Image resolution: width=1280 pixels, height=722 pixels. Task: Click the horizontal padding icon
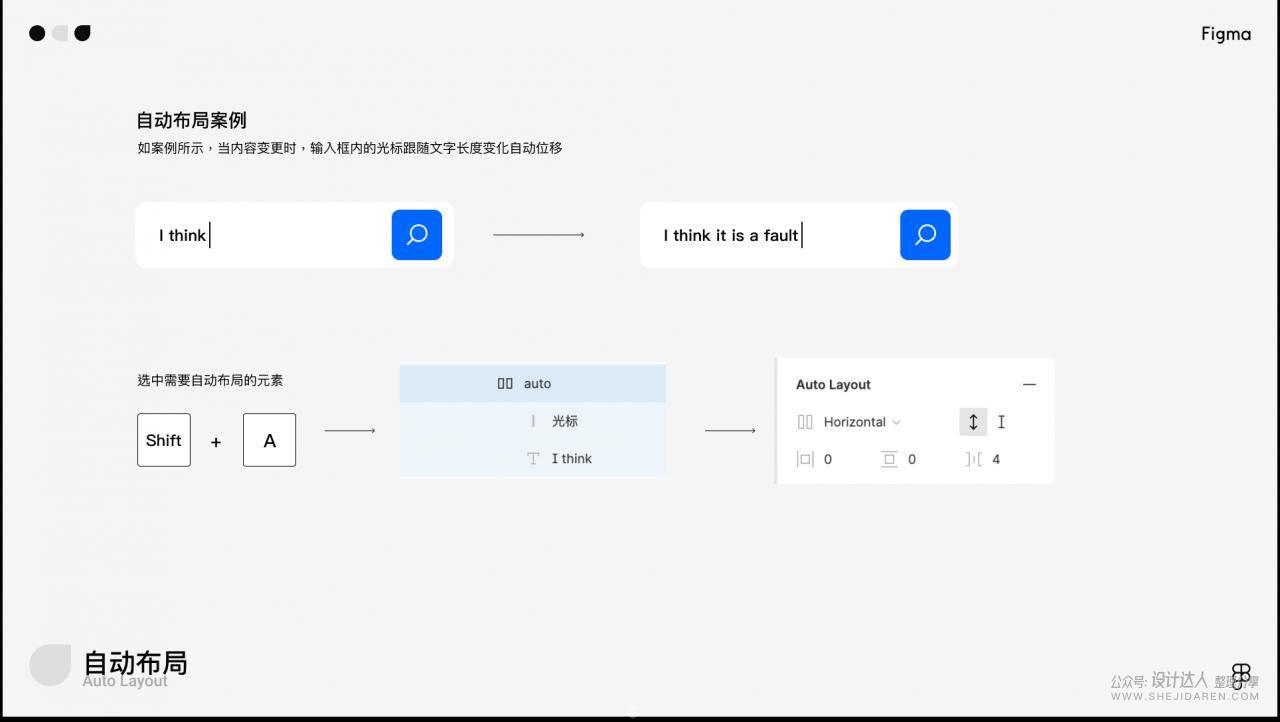(805, 459)
